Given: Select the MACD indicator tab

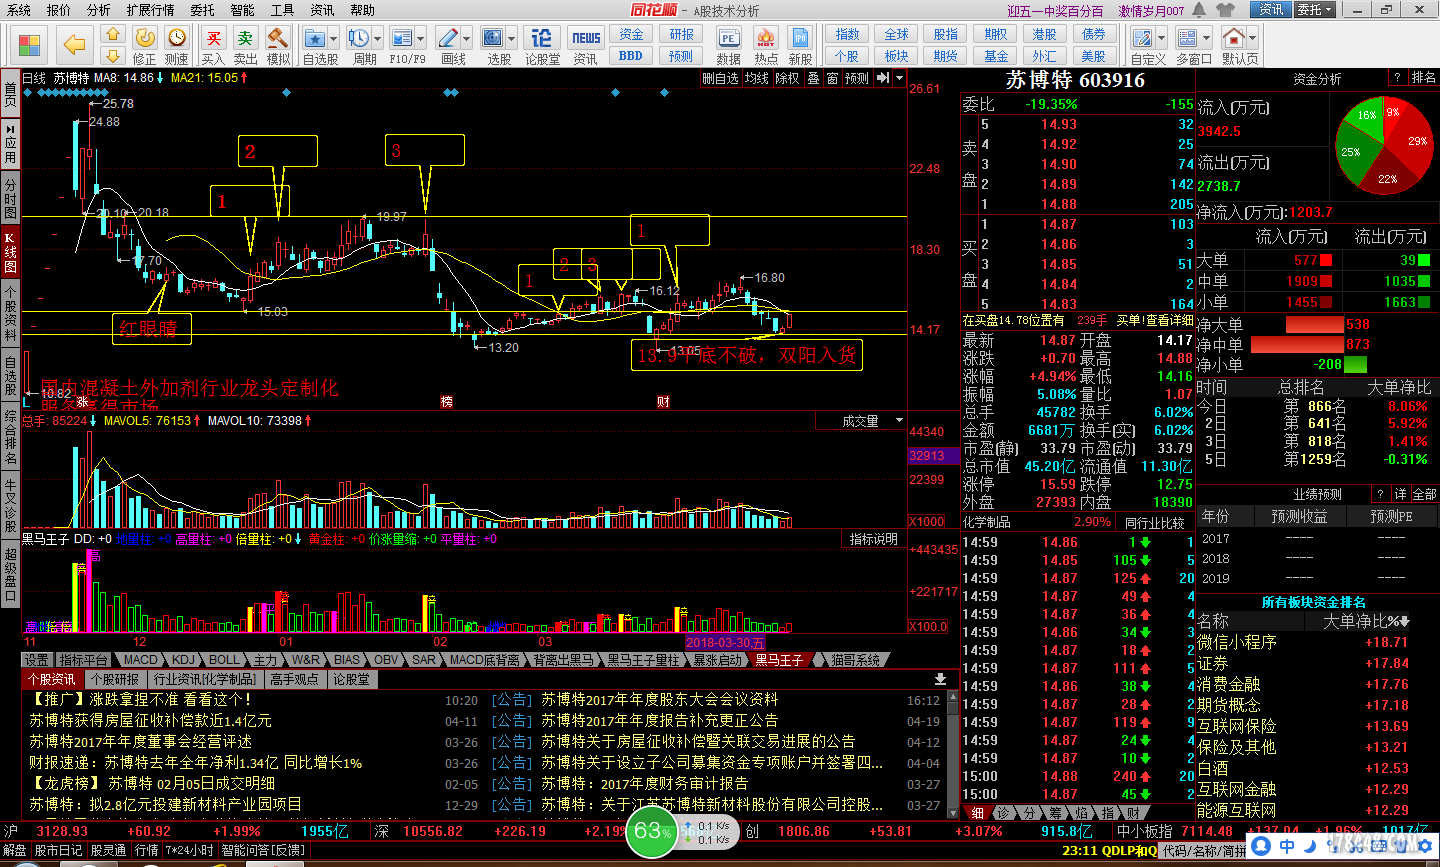Looking at the screenshot, I should pos(140,660).
